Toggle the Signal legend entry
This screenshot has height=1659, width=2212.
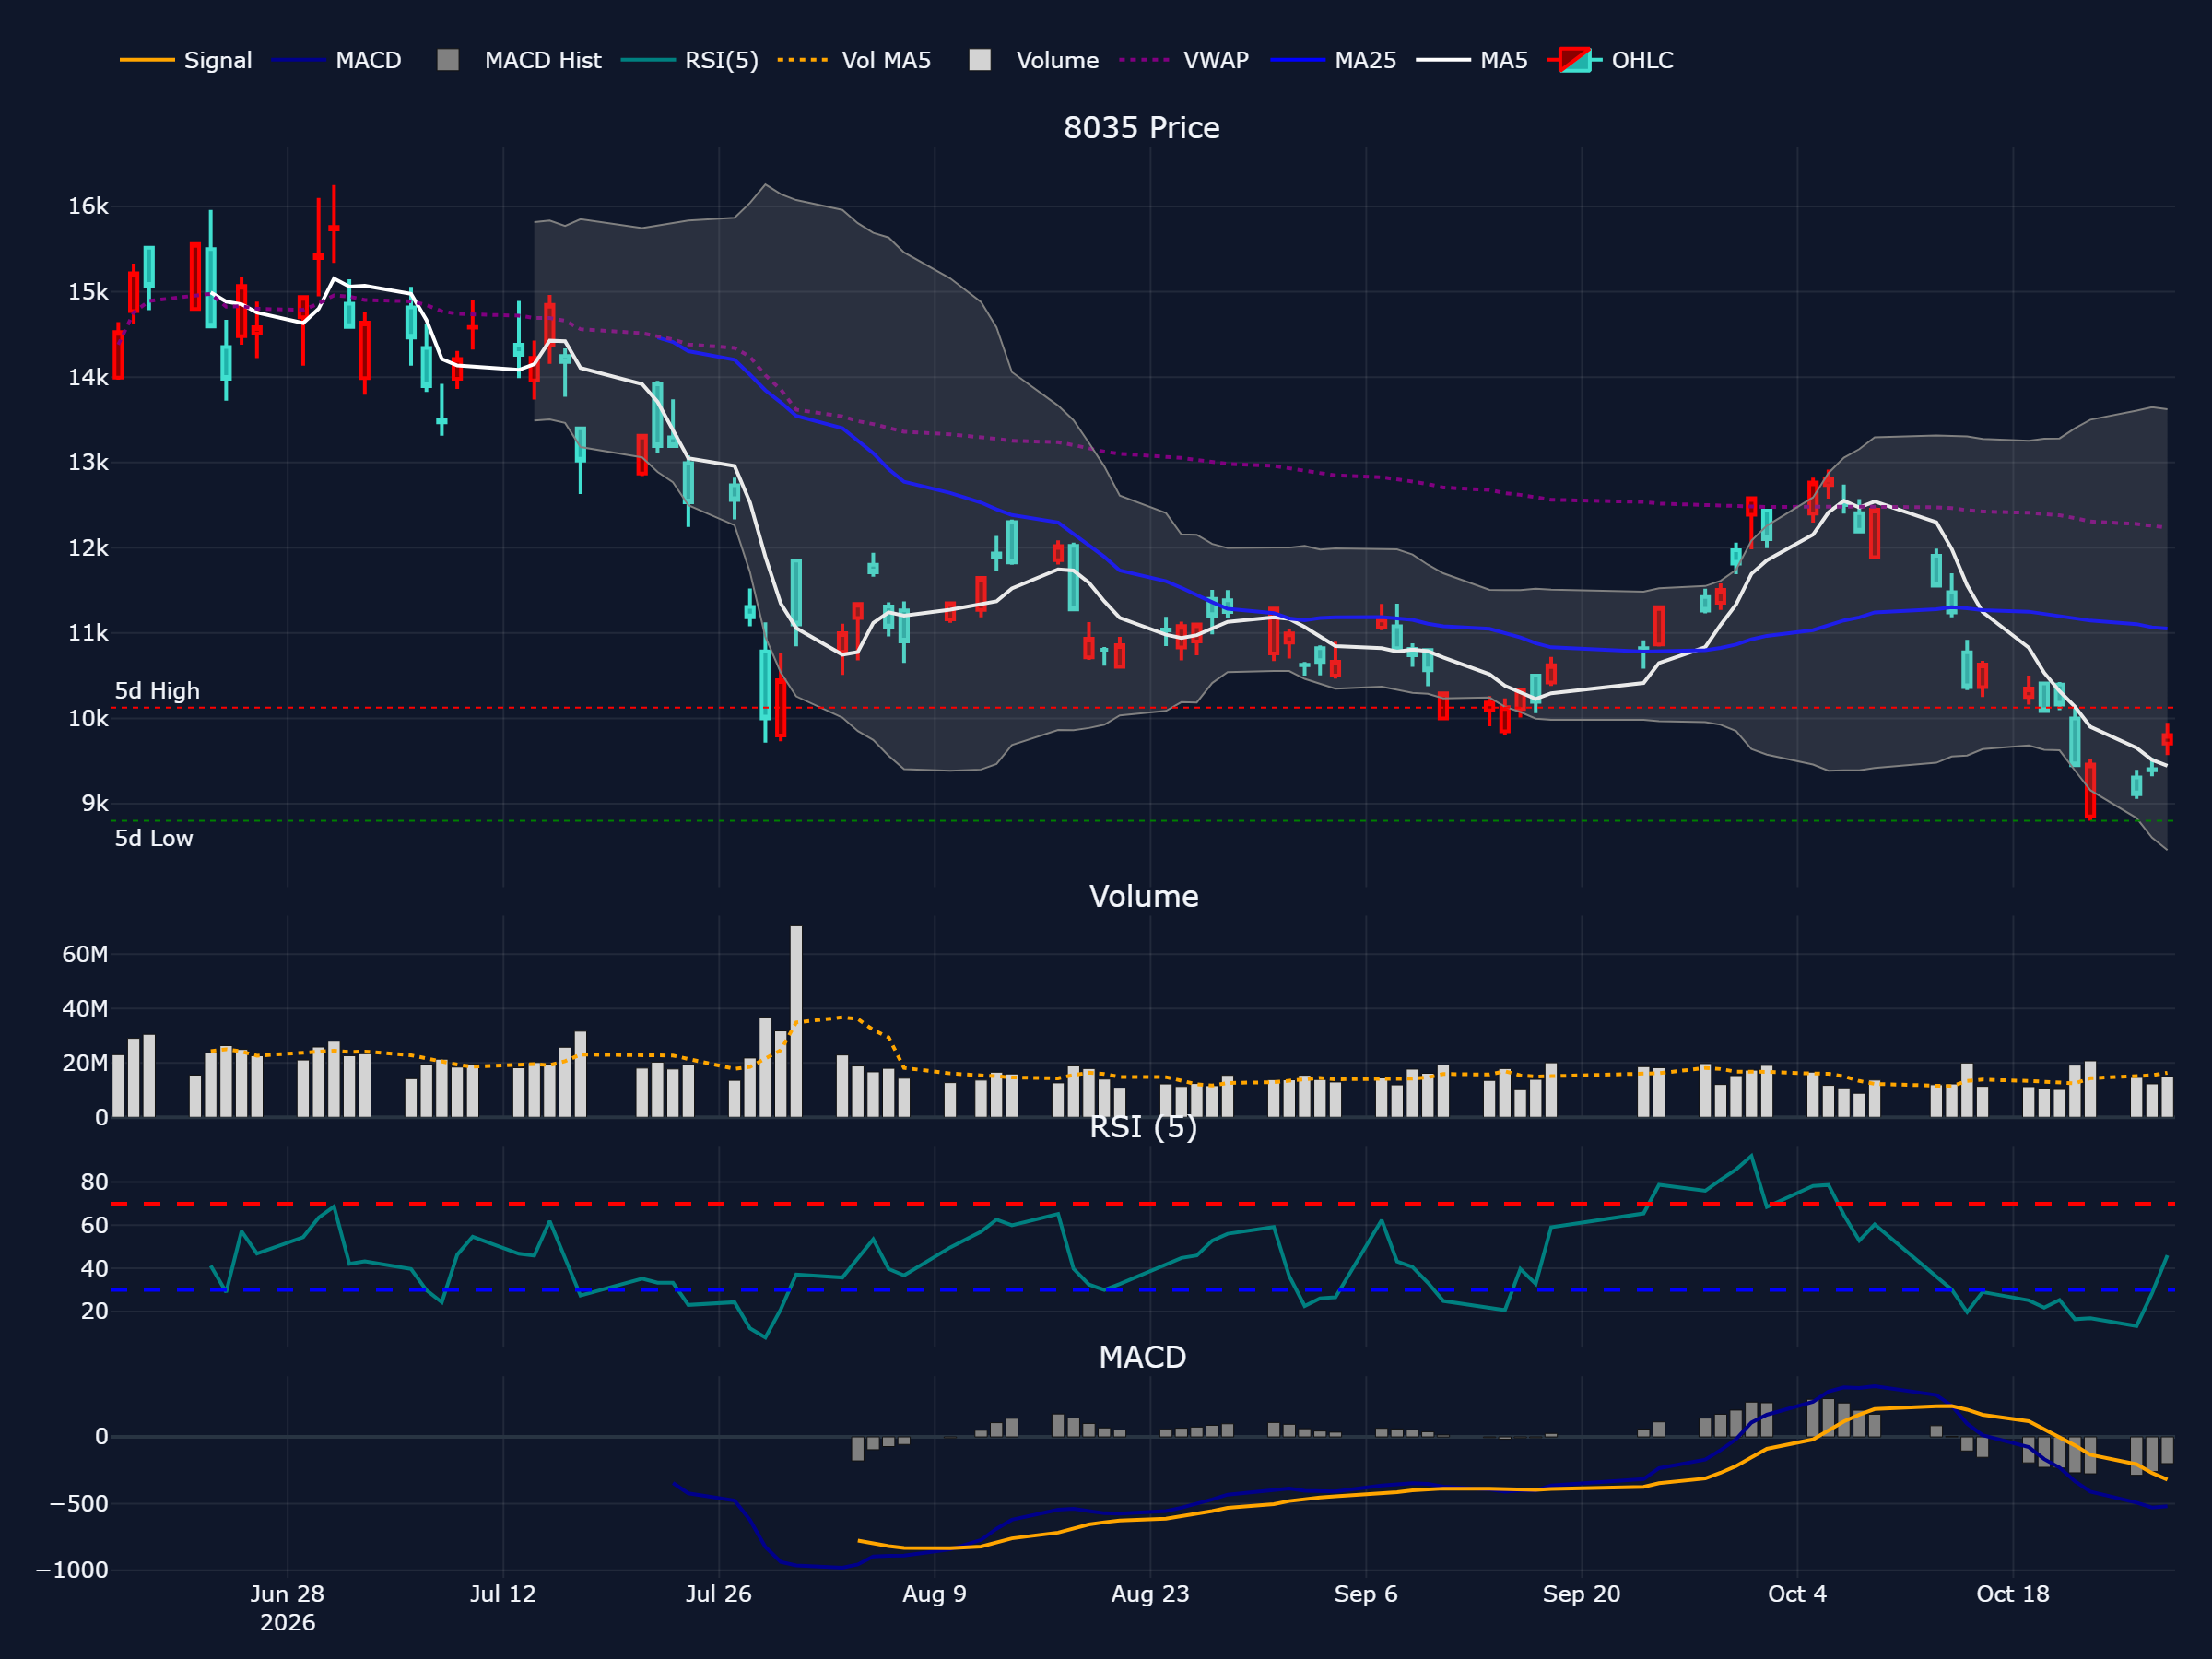(x=186, y=60)
